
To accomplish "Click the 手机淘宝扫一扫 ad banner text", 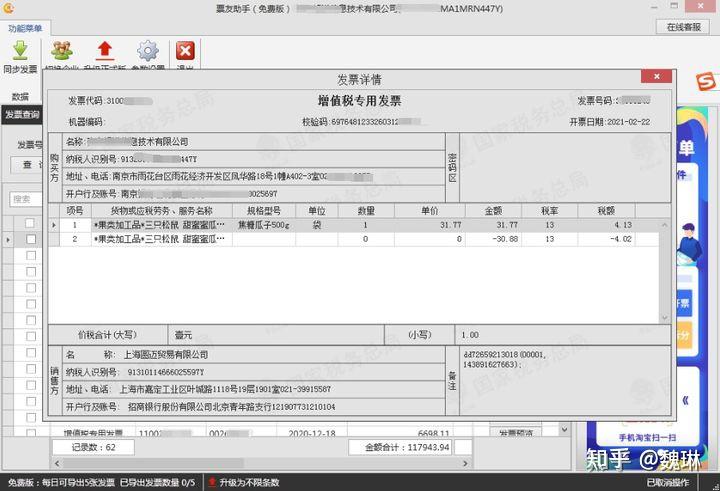I will coord(647,437).
